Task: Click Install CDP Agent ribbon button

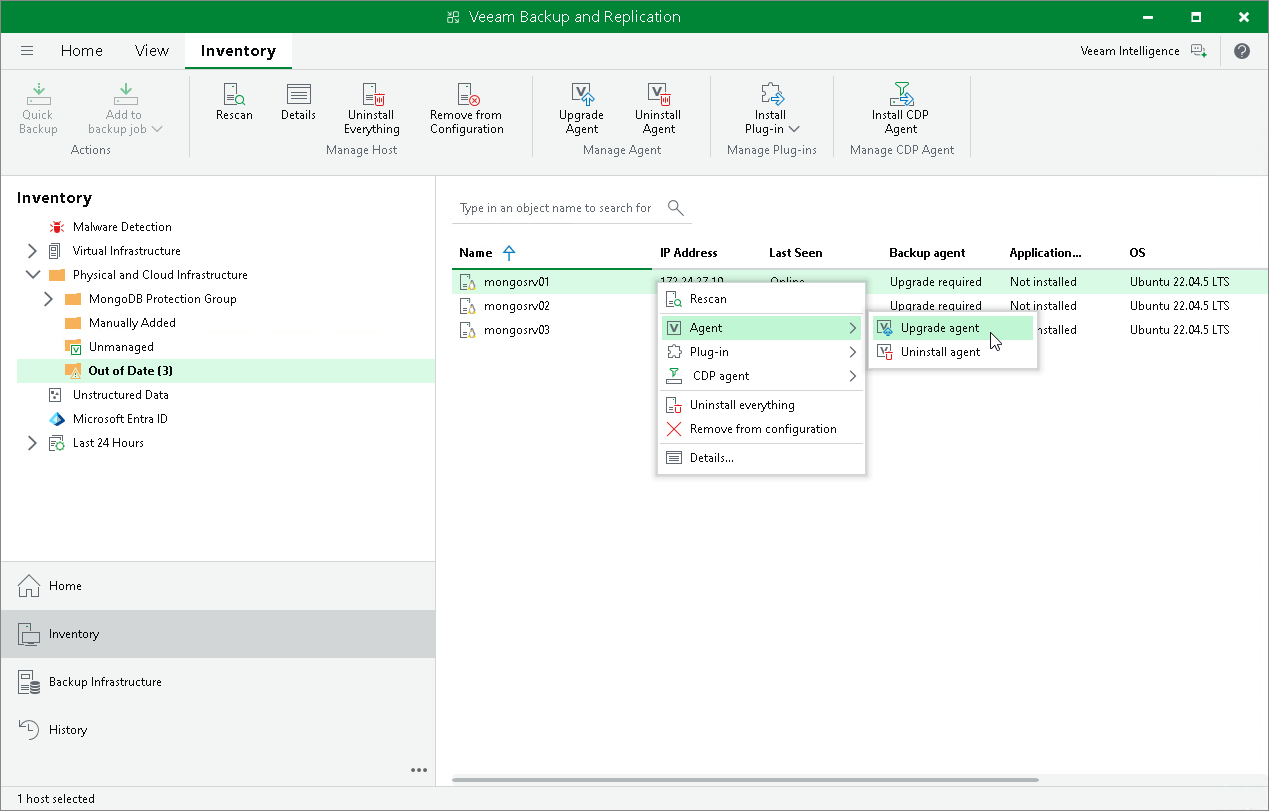Action: 900,109
